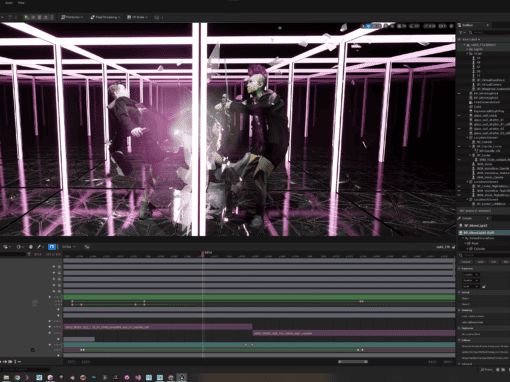Click the Unreal Editor taskbar icon
This screenshot has height=382, width=510.
(182, 378)
